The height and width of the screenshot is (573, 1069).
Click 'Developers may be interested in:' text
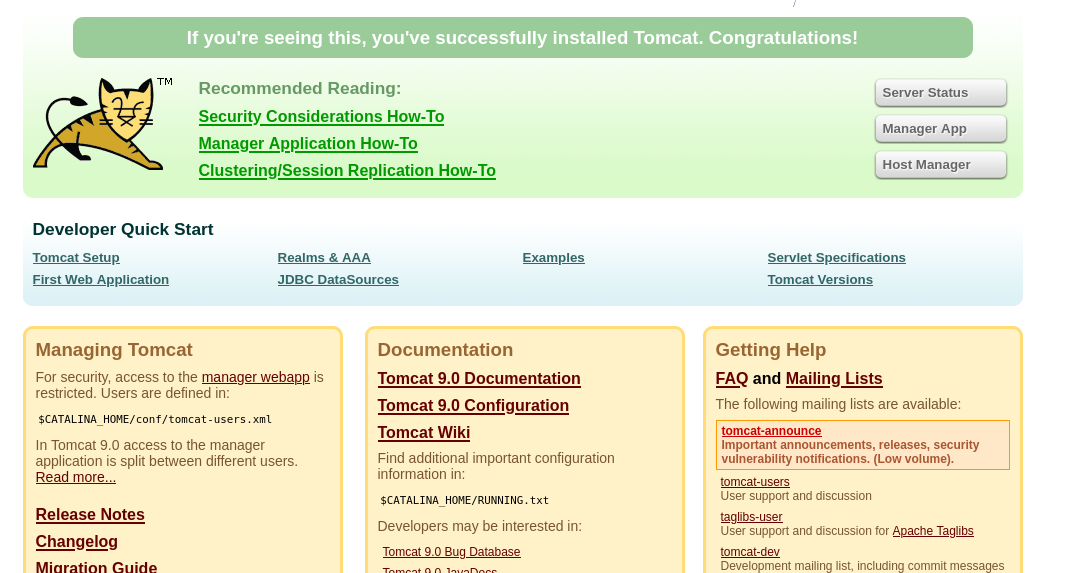pos(480,527)
